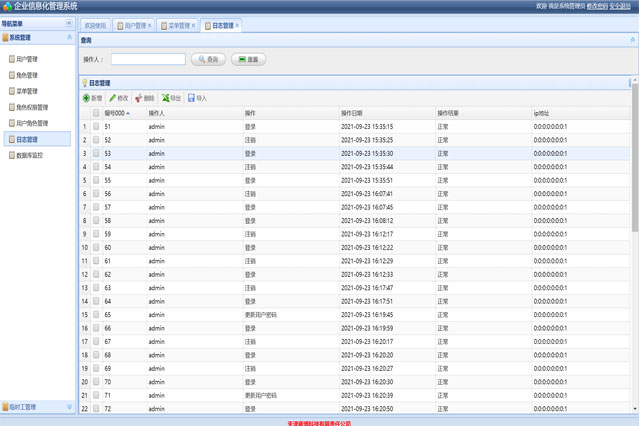Expand the 临时工管理 accordion section
640x426 pixels.
69,407
